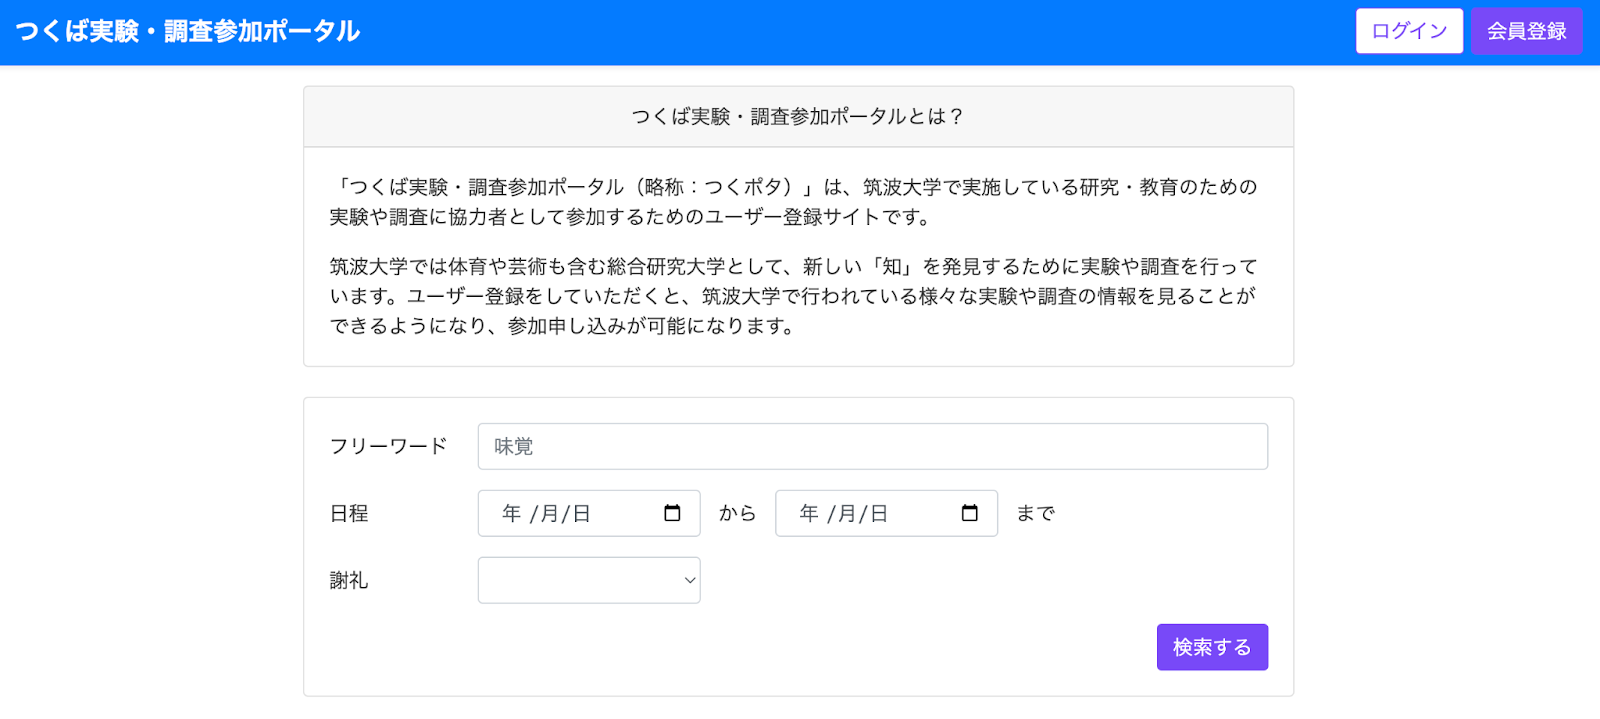Click the 会員登録 button
This screenshot has height=719, width=1600.
pyautogui.click(x=1526, y=31)
